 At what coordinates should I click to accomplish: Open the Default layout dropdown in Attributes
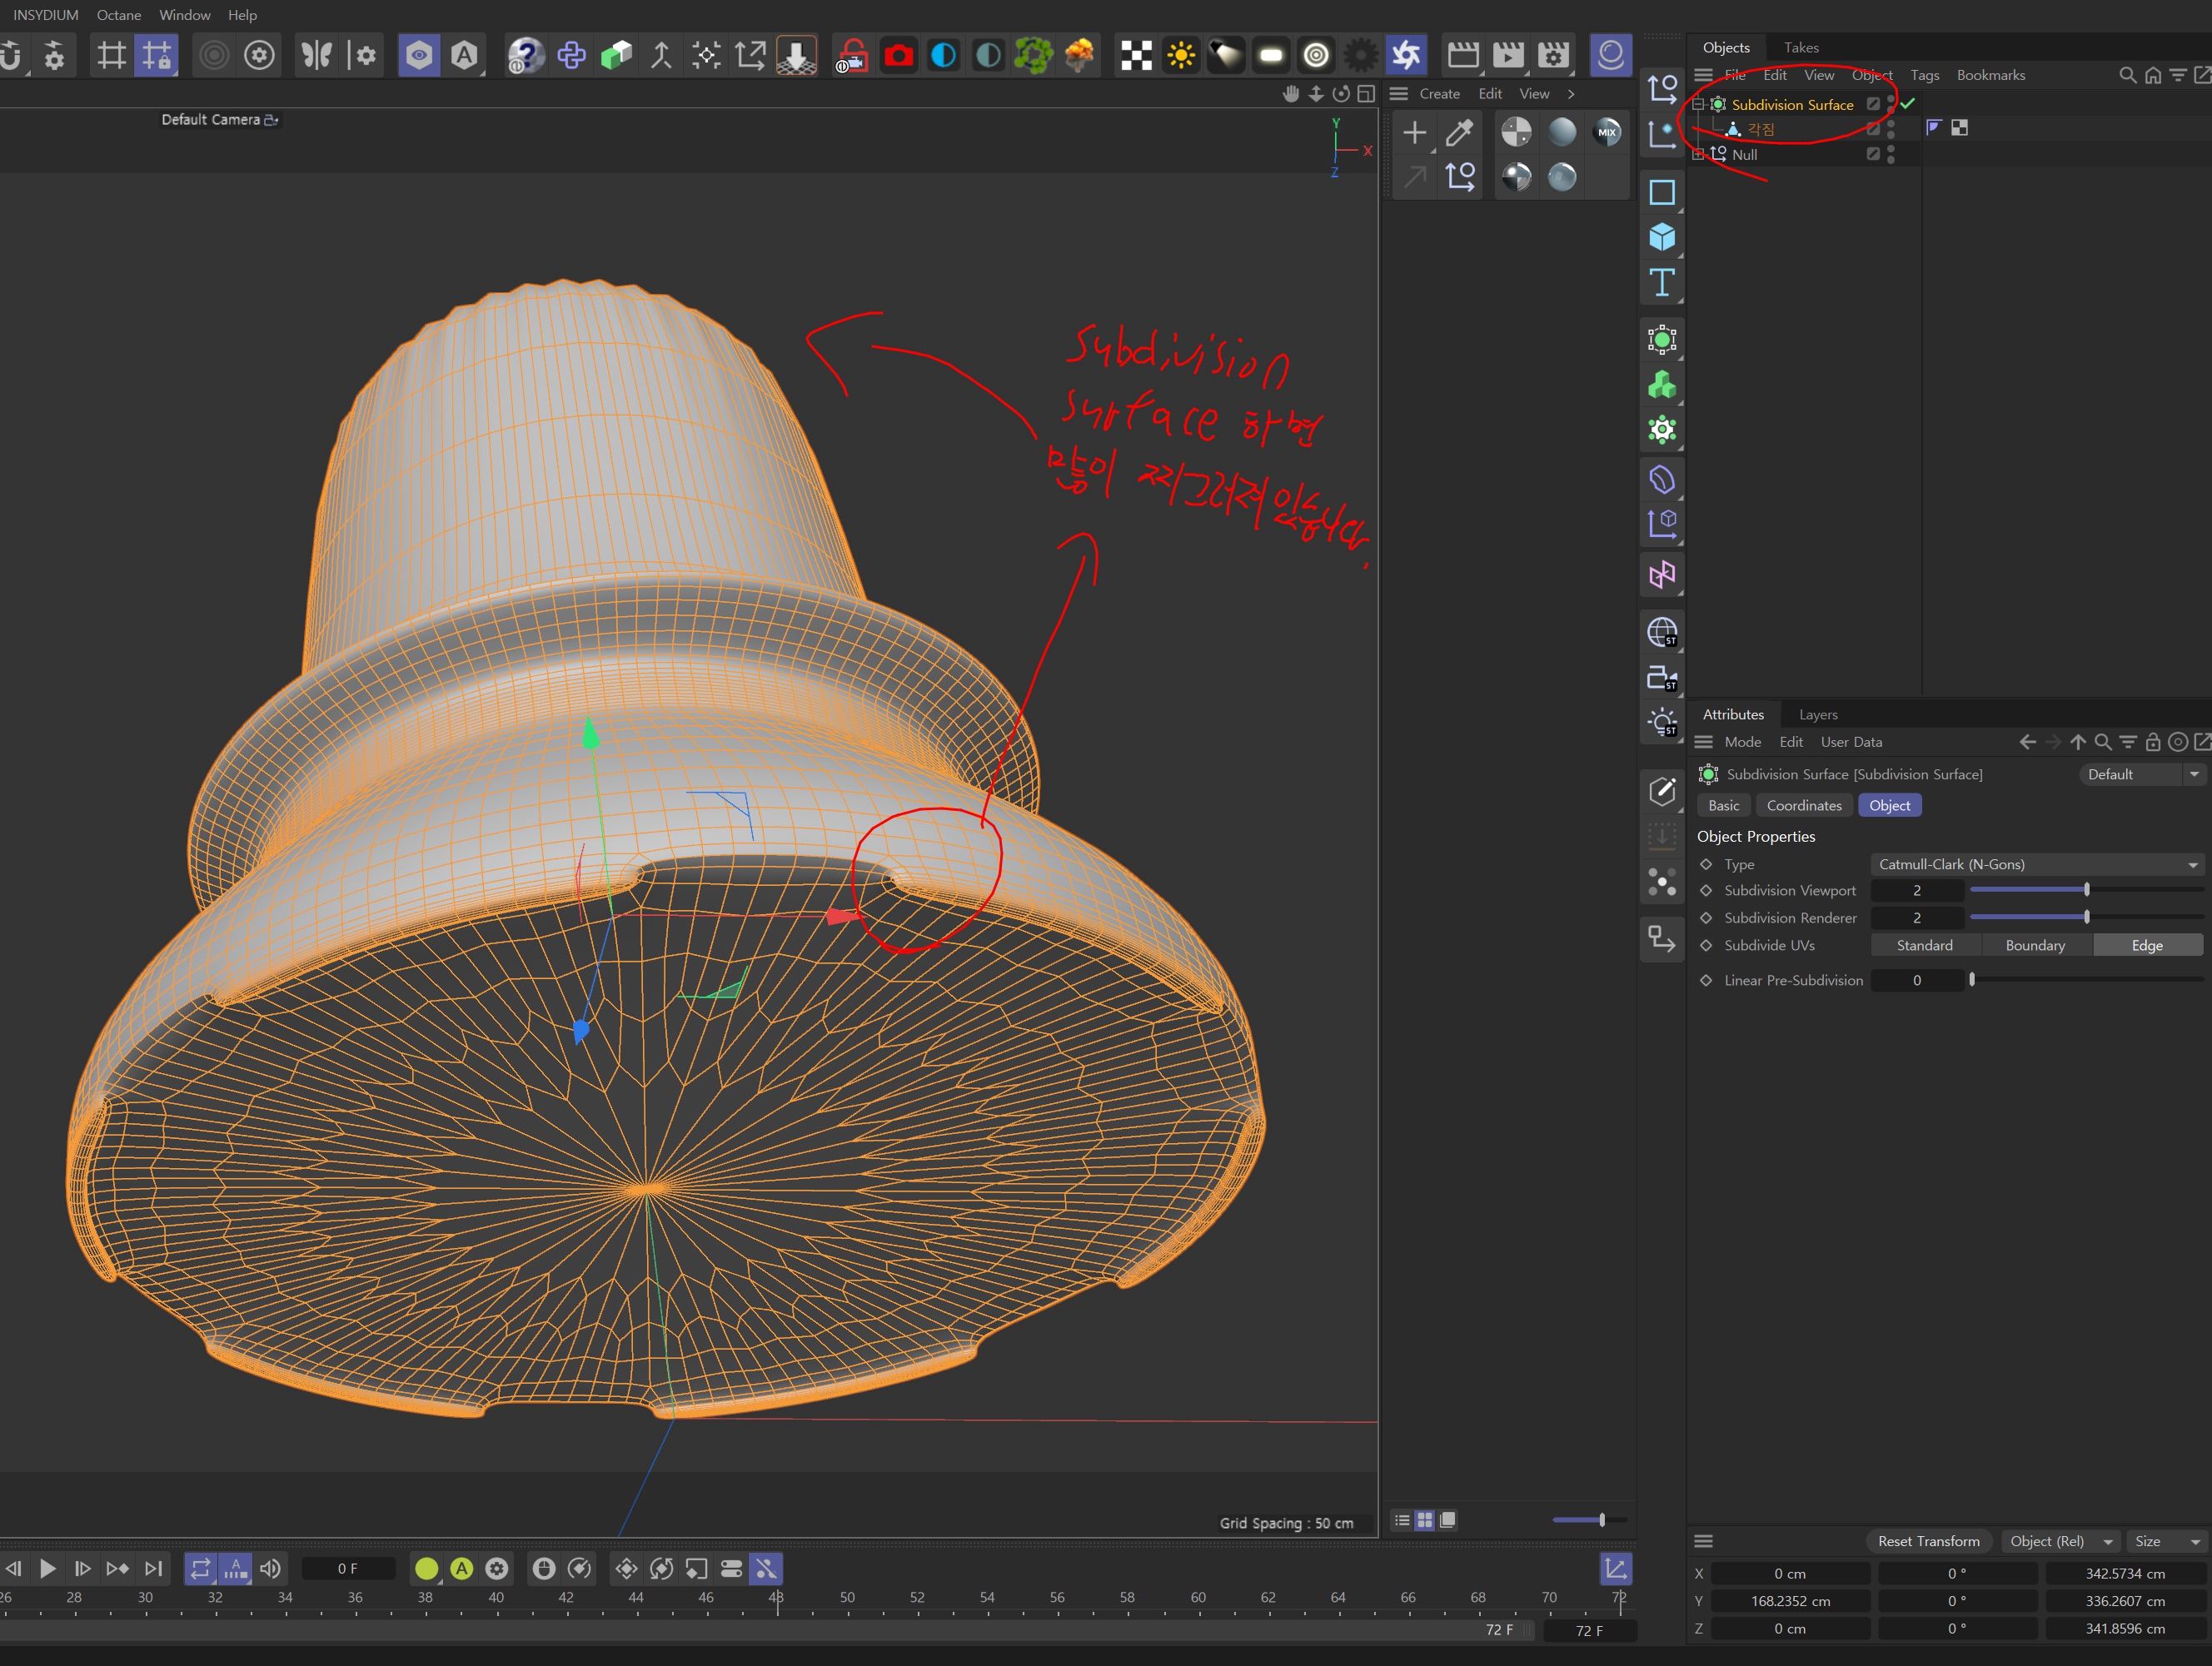[2140, 774]
